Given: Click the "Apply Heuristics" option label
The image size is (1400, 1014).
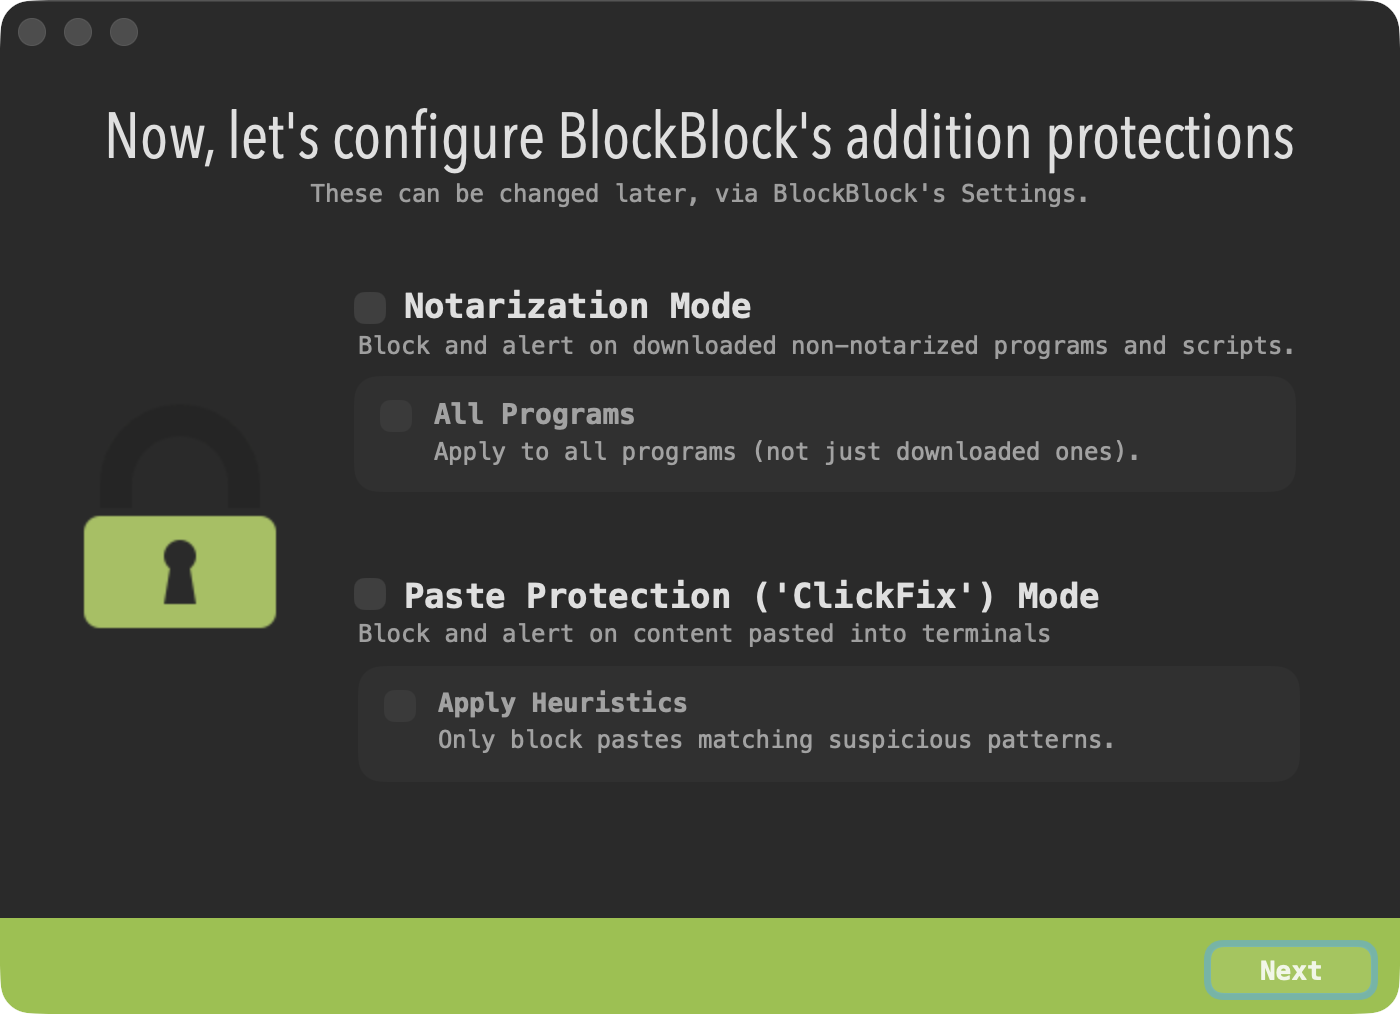Looking at the screenshot, I should click(x=562, y=703).
